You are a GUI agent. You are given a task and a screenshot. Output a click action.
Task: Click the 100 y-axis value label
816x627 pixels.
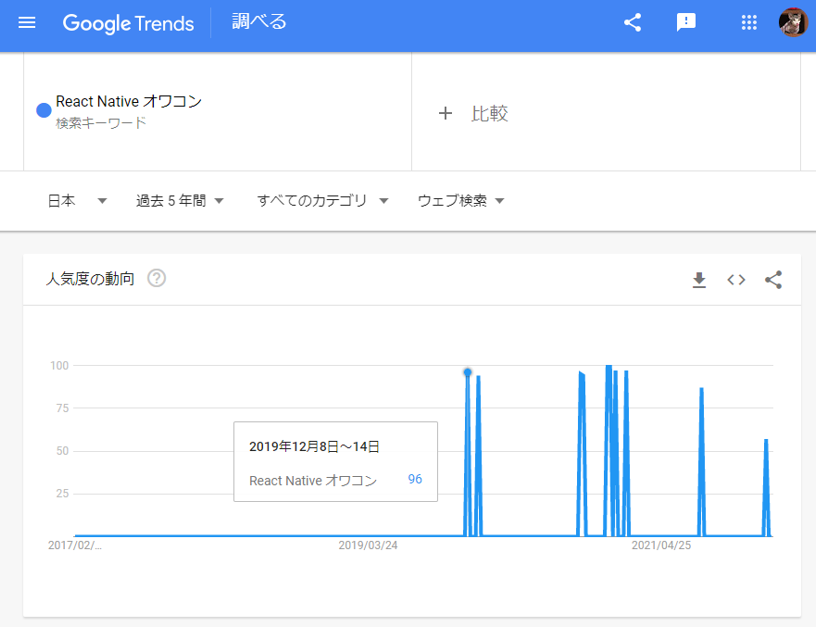point(59,366)
